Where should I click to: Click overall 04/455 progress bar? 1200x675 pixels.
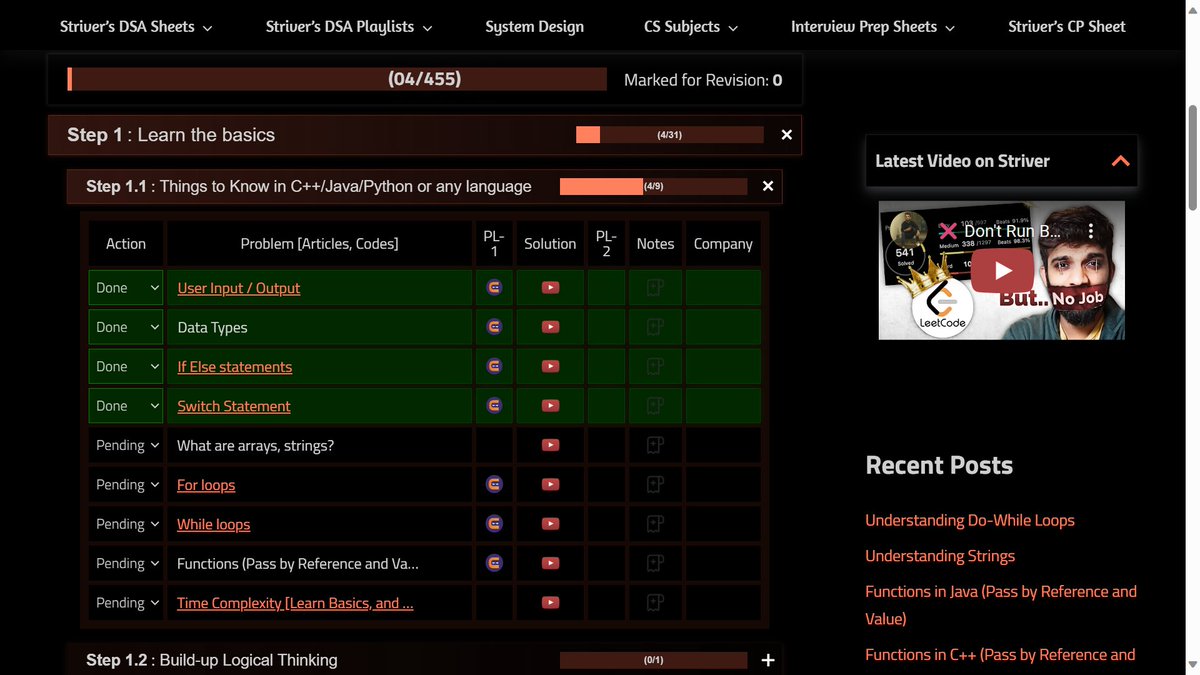pos(337,79)
